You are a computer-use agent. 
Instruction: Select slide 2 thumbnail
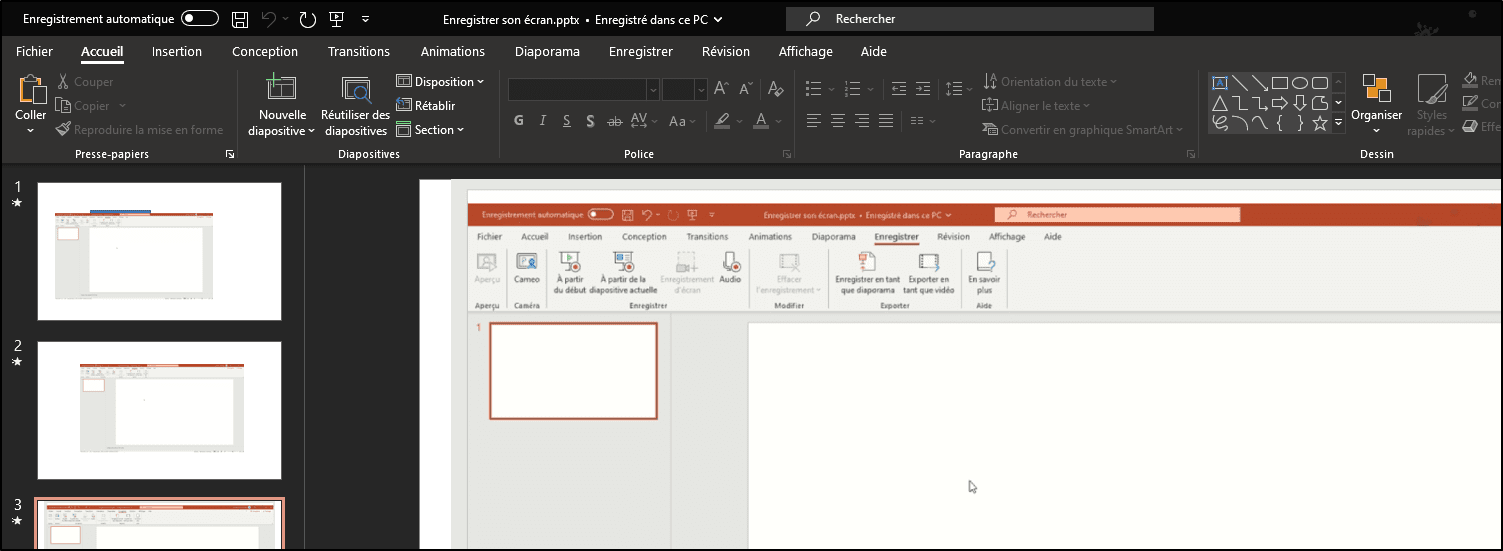click(160, 410)
